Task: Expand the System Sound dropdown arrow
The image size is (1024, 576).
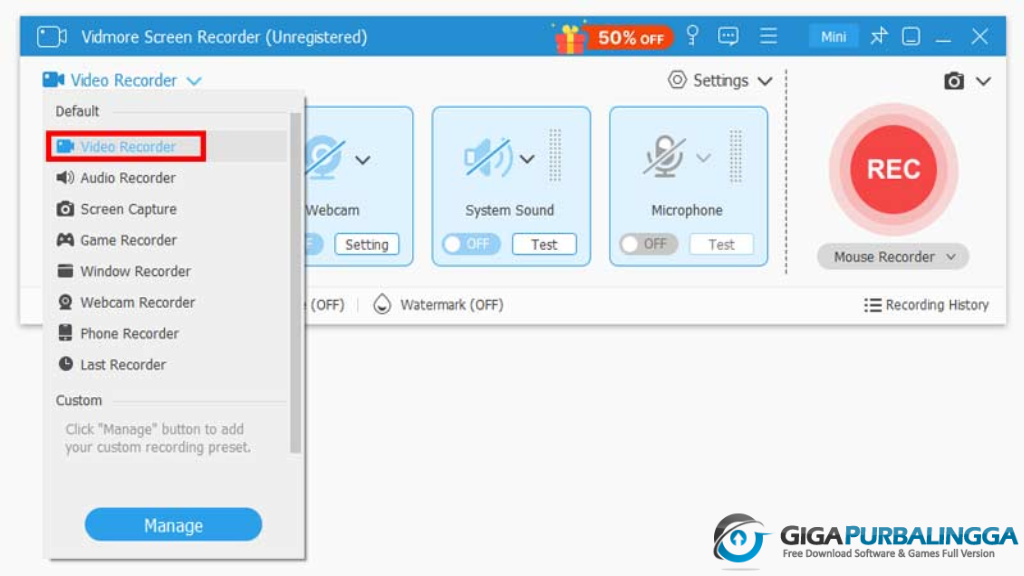Action: [527, 159]
